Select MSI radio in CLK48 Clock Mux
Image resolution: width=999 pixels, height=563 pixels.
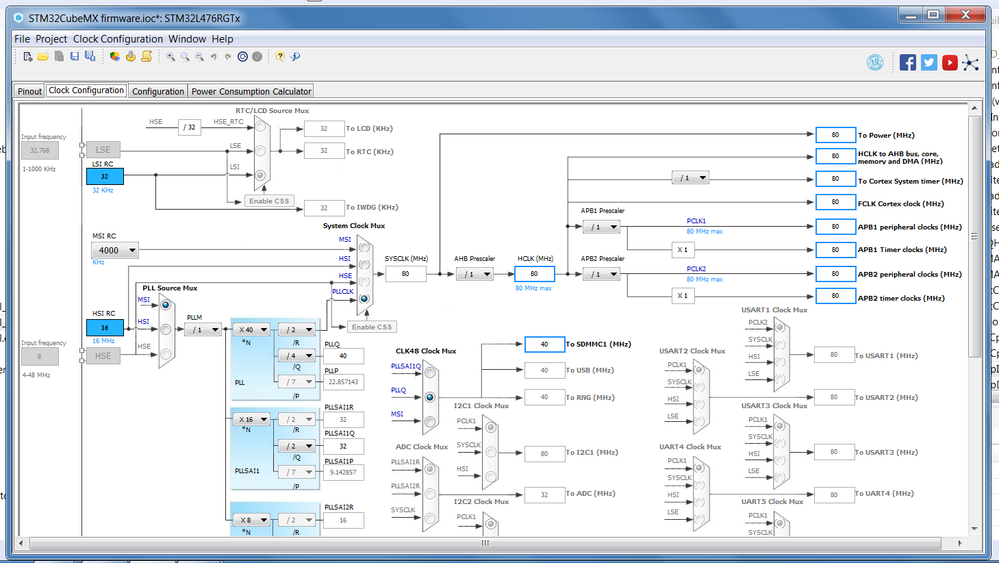(x=430, y=421)
